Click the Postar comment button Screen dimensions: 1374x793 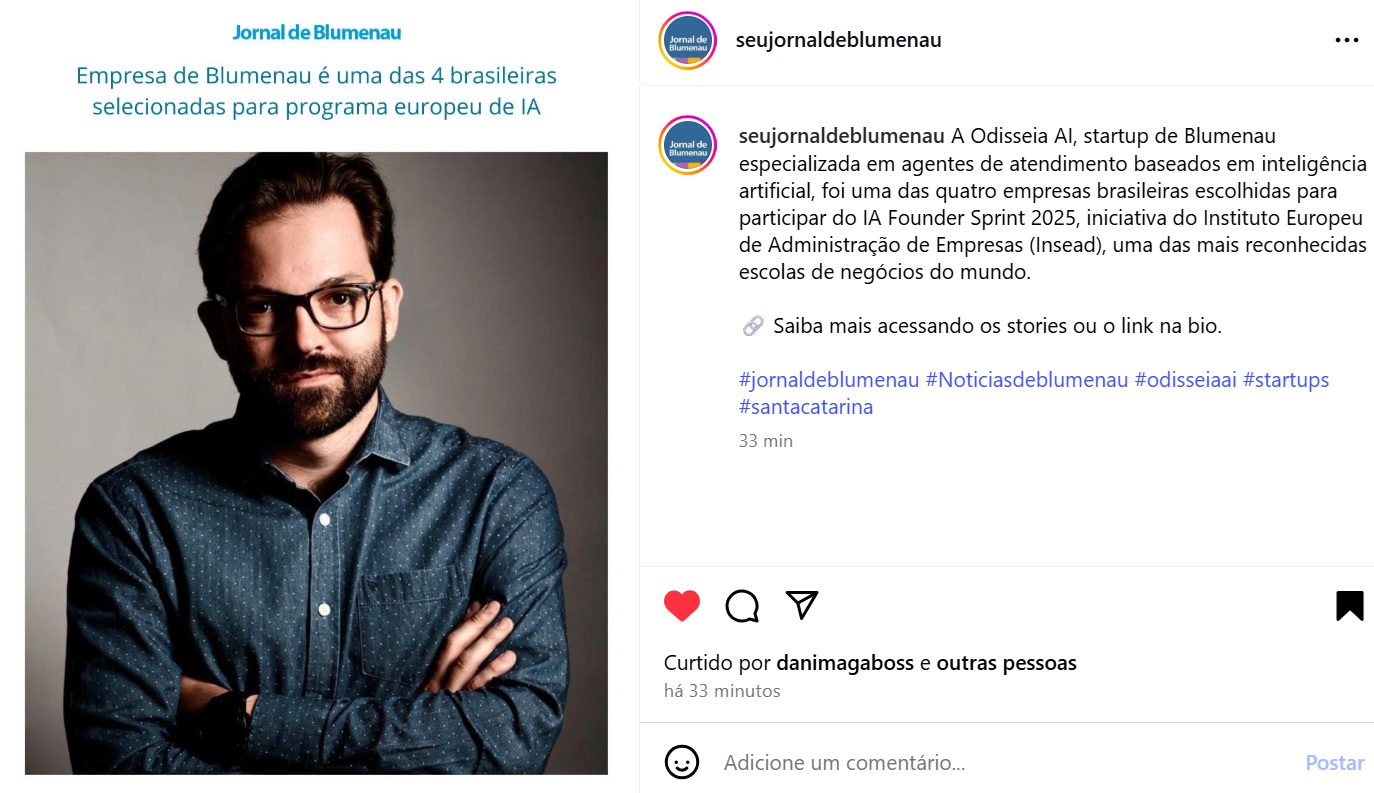tap(1335, 763)
